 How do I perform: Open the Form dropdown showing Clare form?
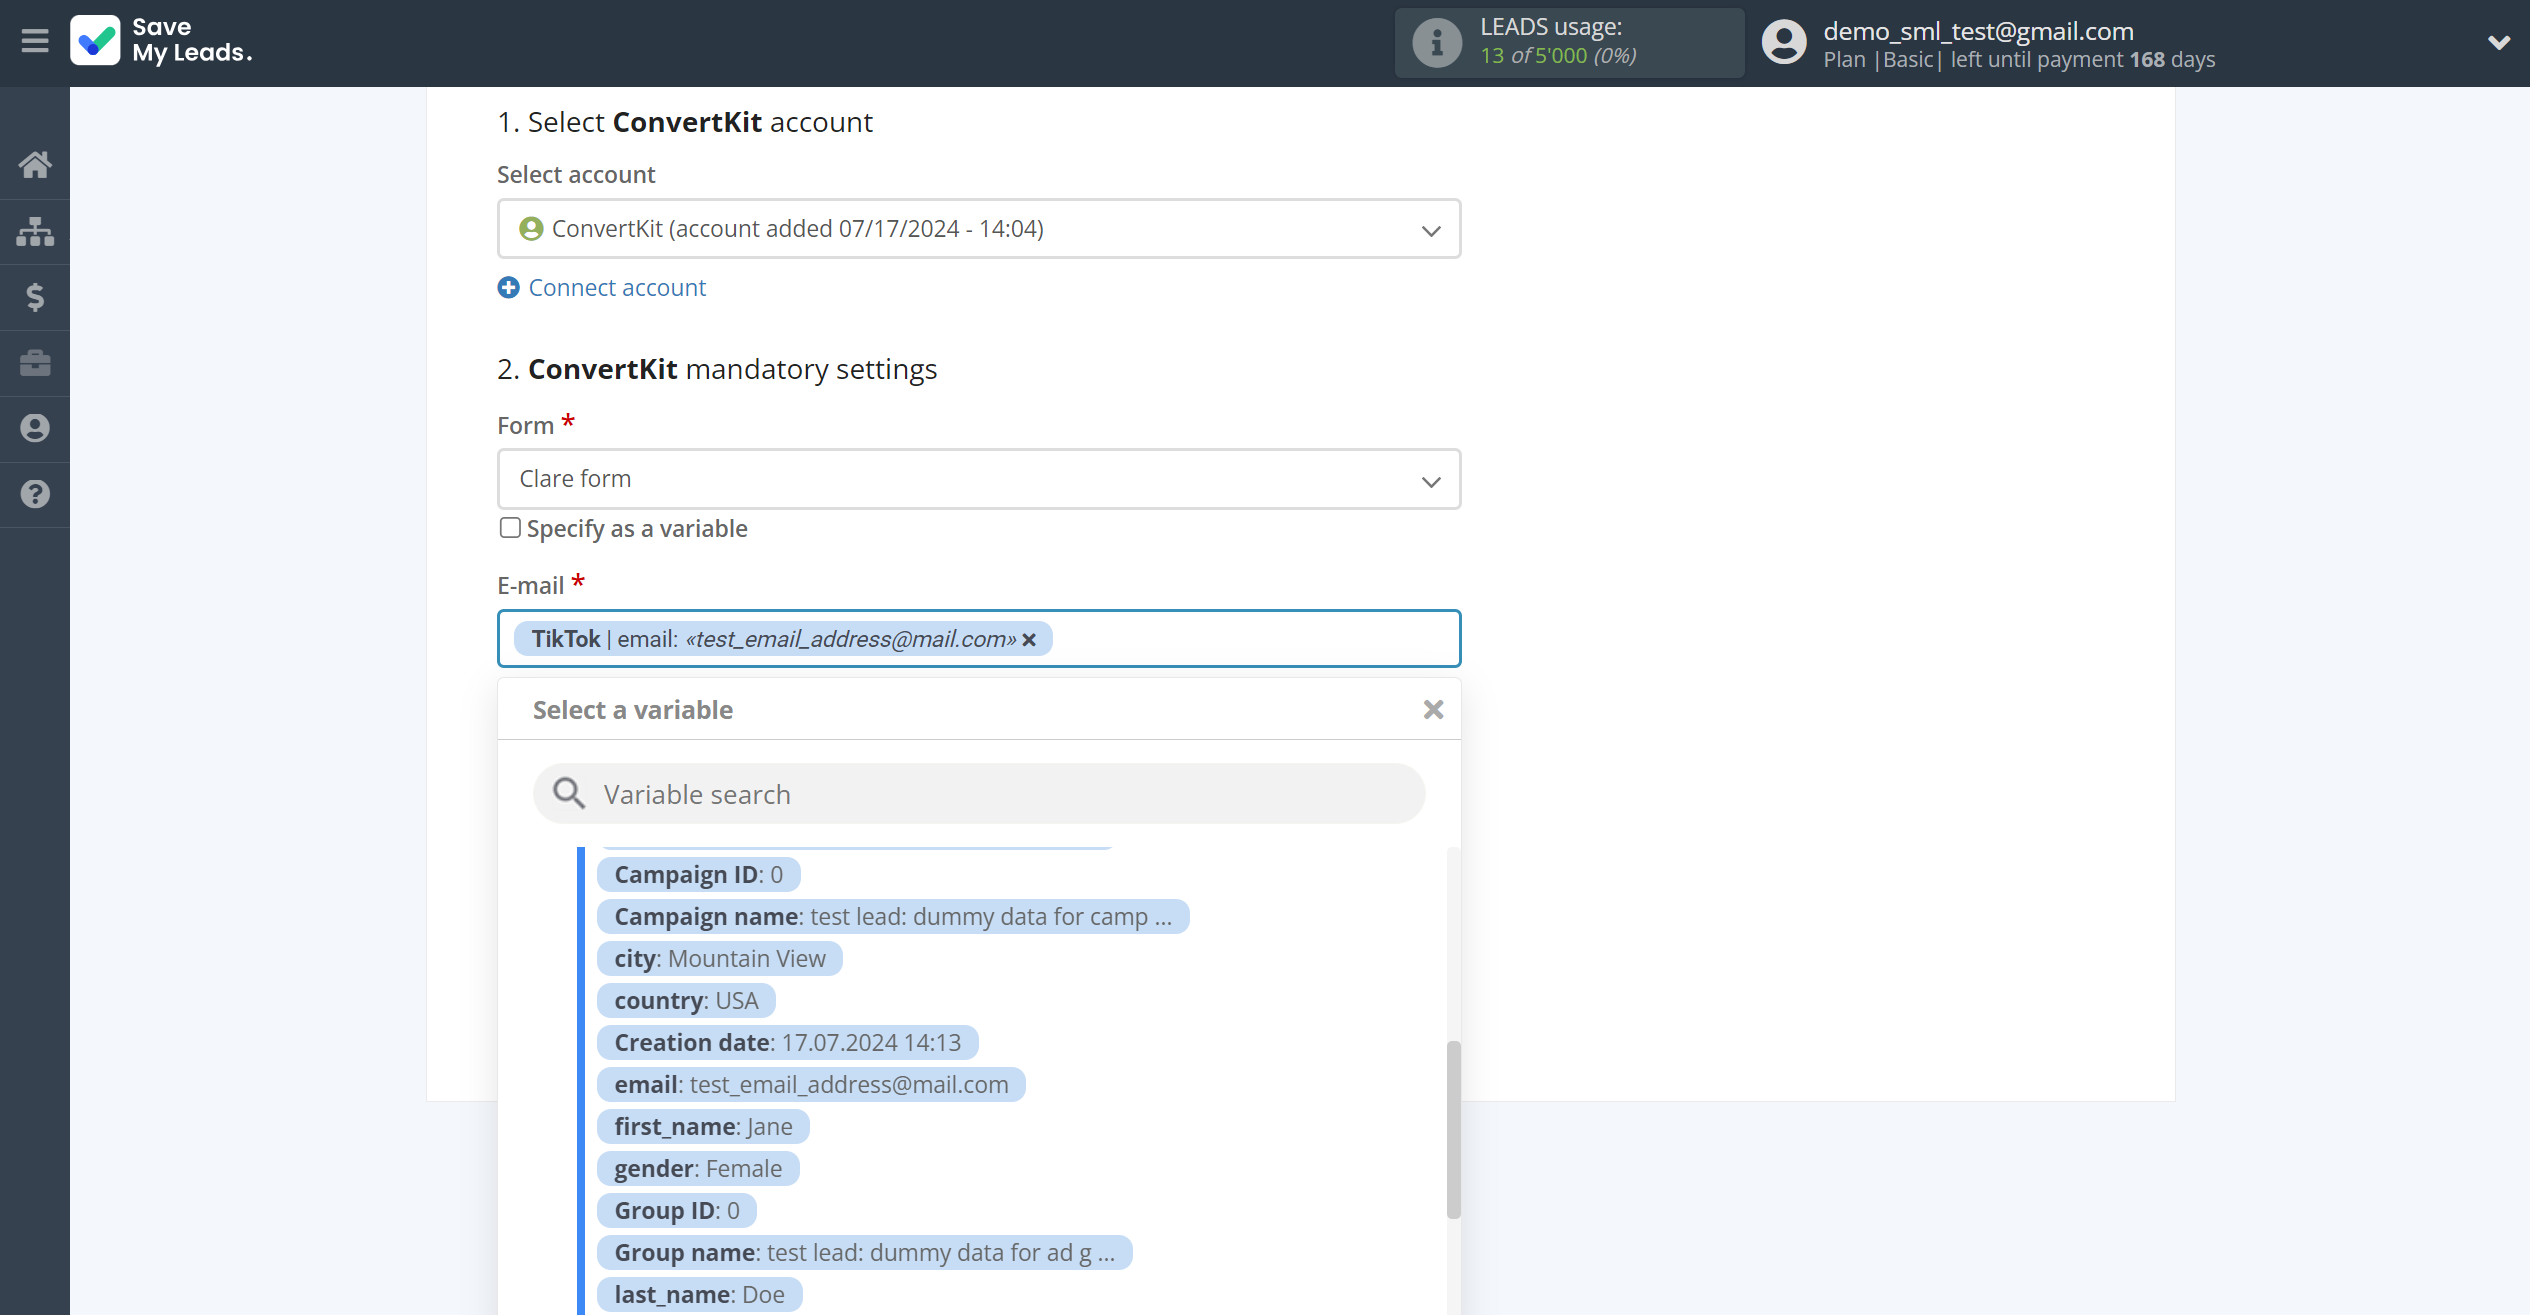(x=979, y=479)
